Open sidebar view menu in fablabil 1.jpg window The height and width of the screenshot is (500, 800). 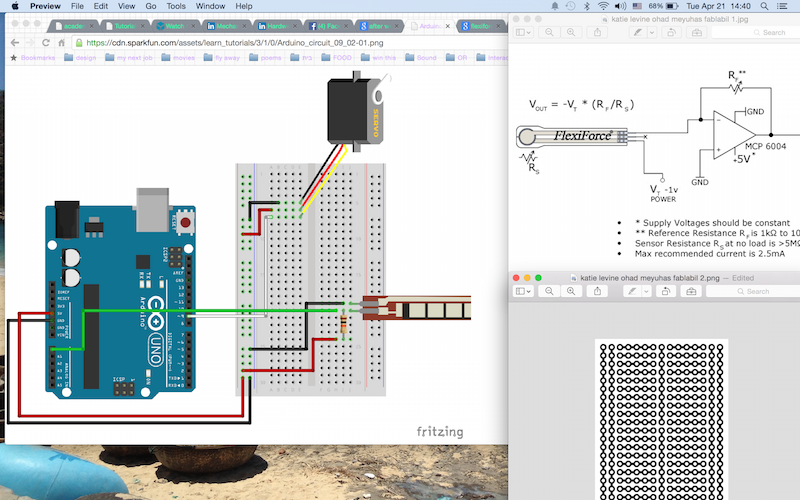(x=523, y=32)
